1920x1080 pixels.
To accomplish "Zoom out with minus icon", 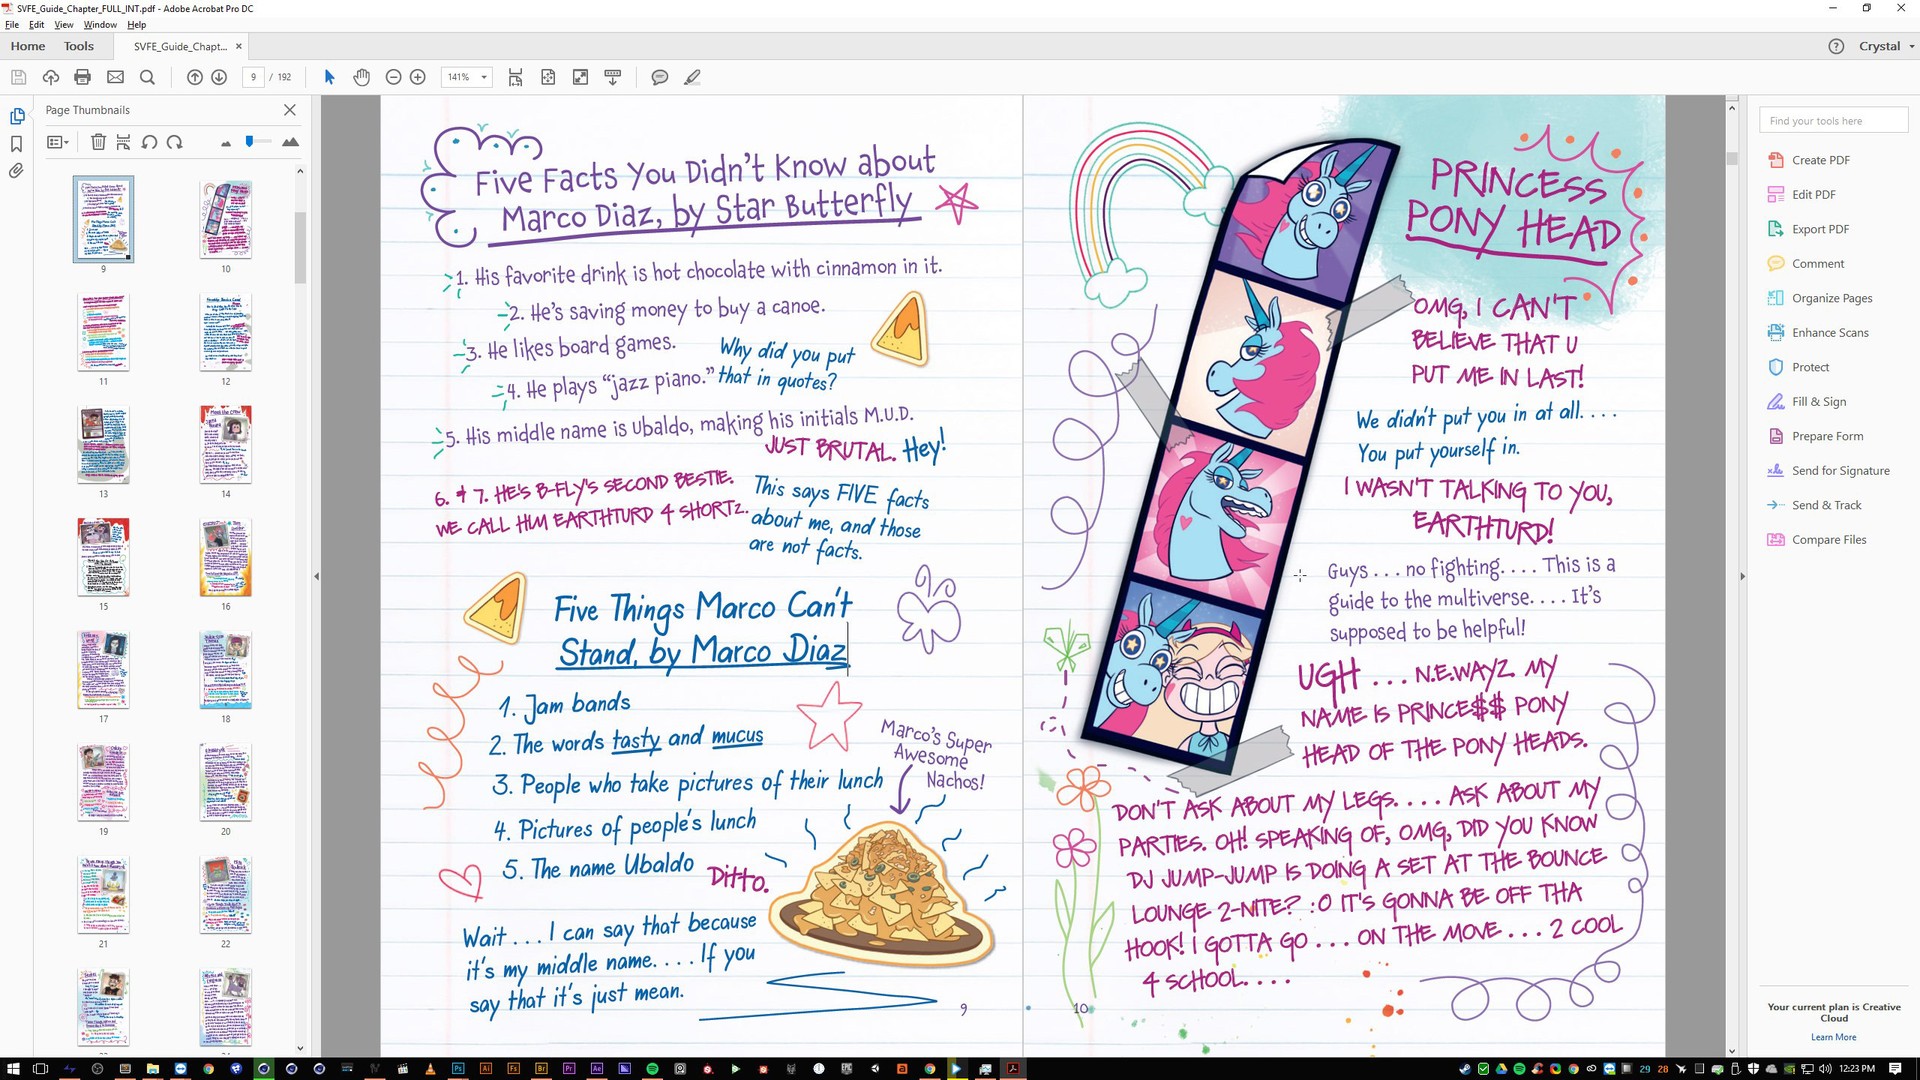I will (393, 77).
